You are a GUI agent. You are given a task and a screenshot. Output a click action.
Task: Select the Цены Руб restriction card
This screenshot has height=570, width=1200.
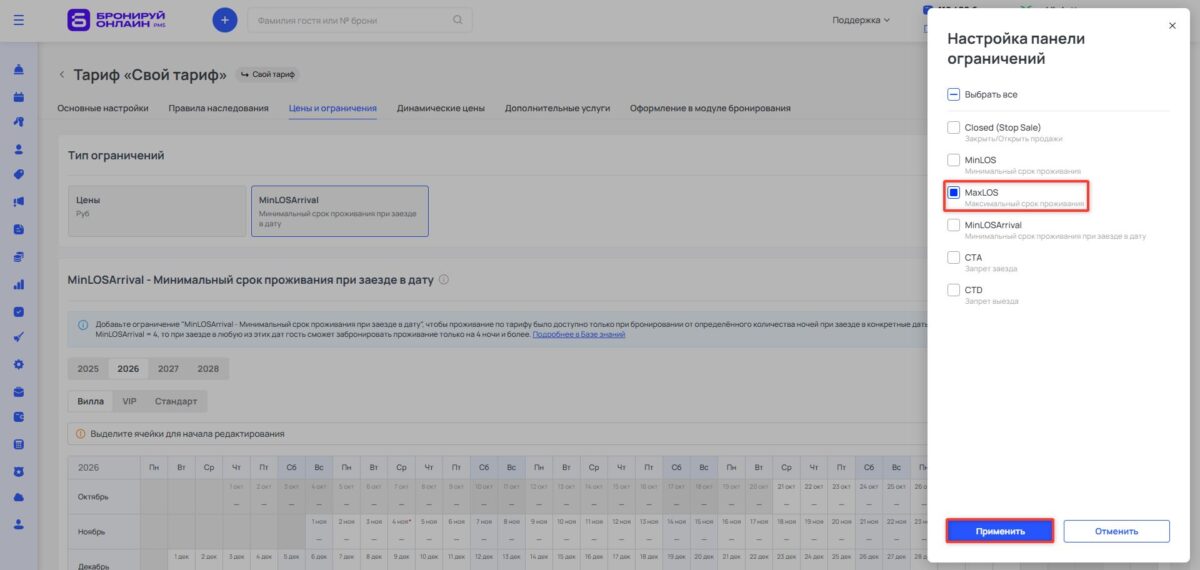point(156,211)
